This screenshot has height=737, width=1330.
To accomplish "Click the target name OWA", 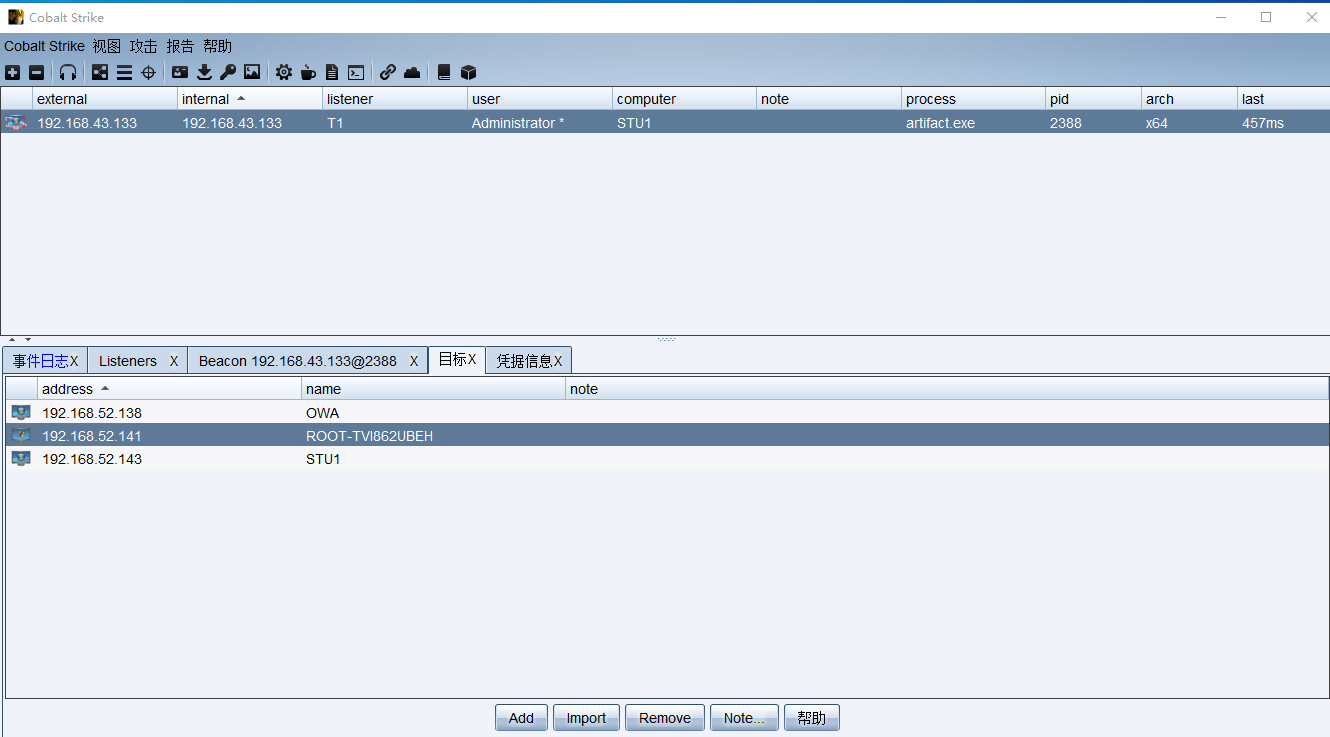I will click(x=322, y=413).
